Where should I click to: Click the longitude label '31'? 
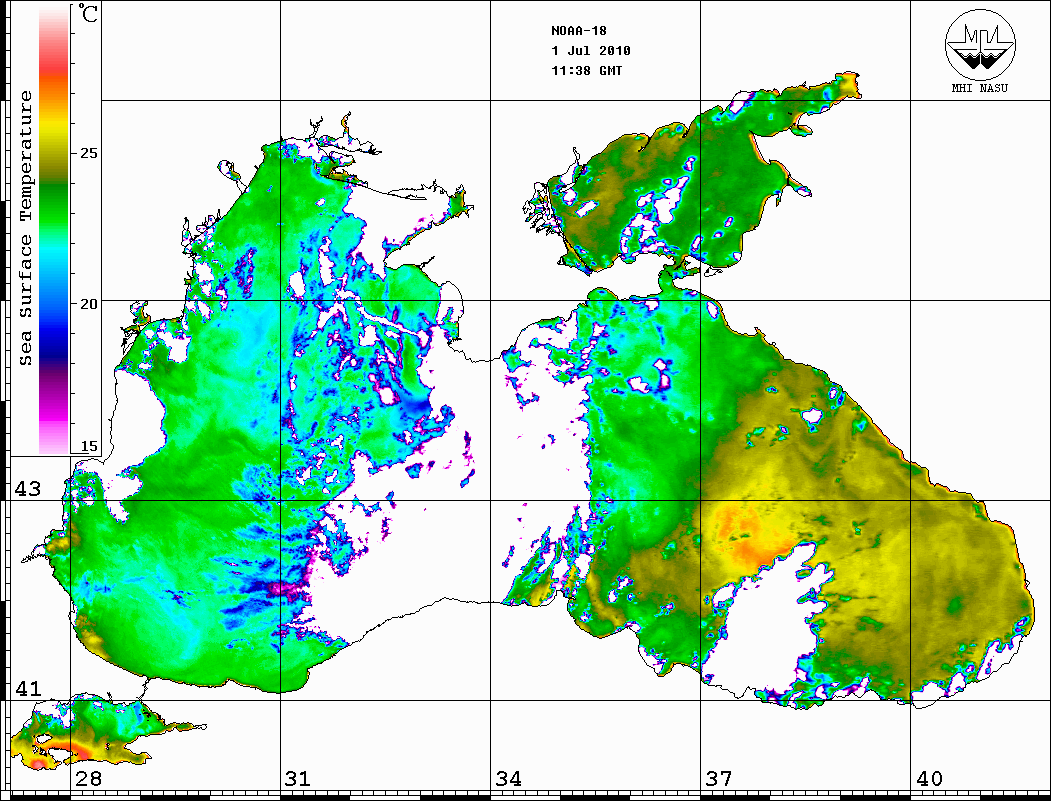tap(298, 778)
